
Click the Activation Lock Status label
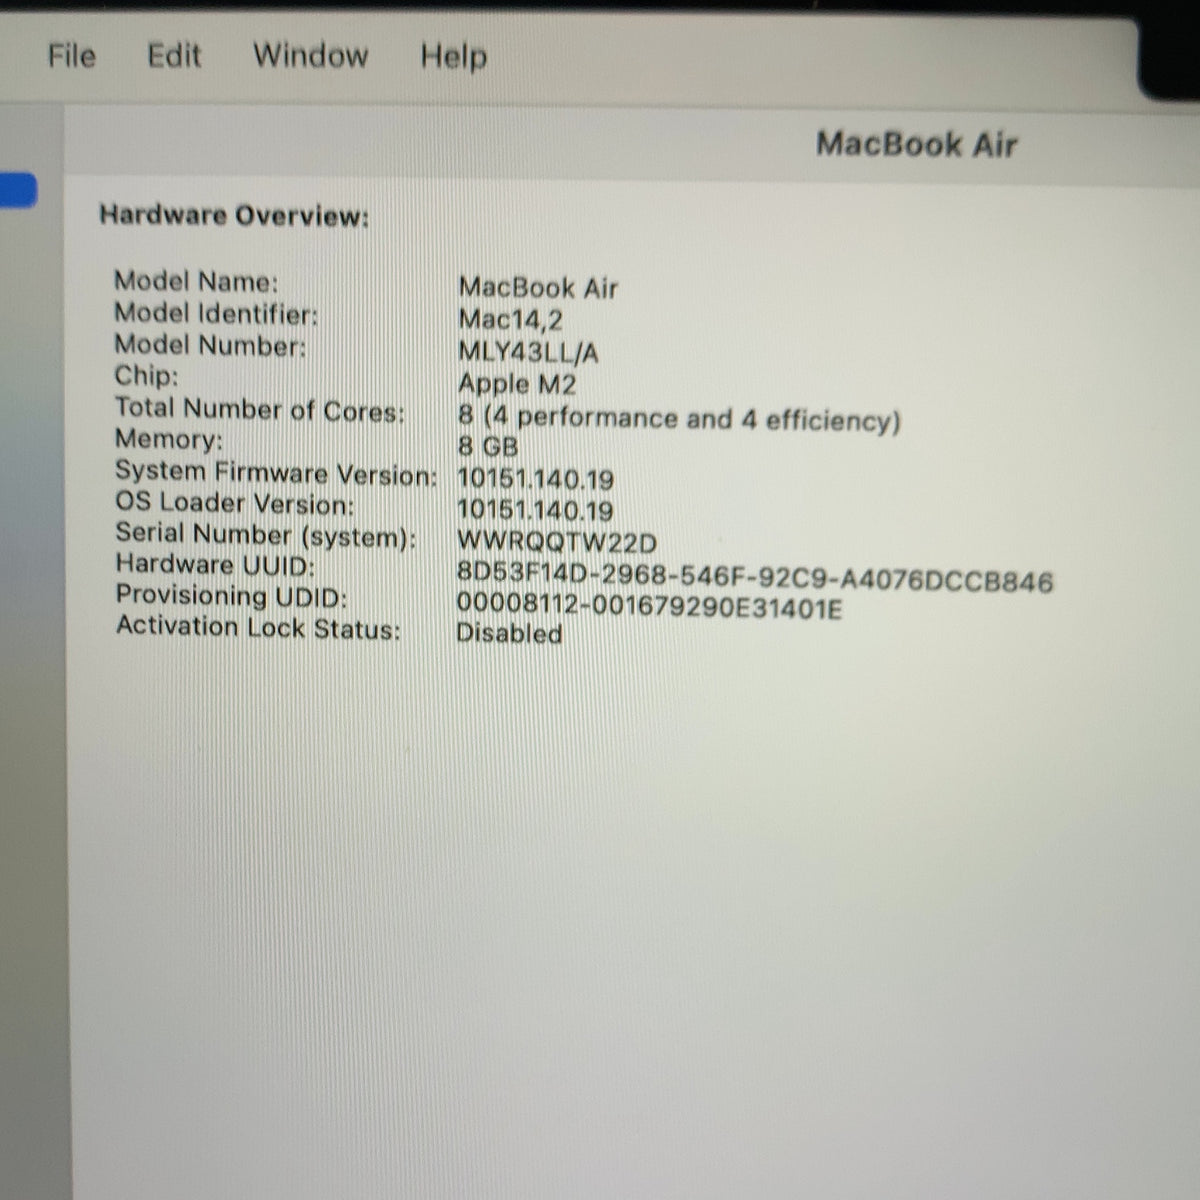[258, 628]
